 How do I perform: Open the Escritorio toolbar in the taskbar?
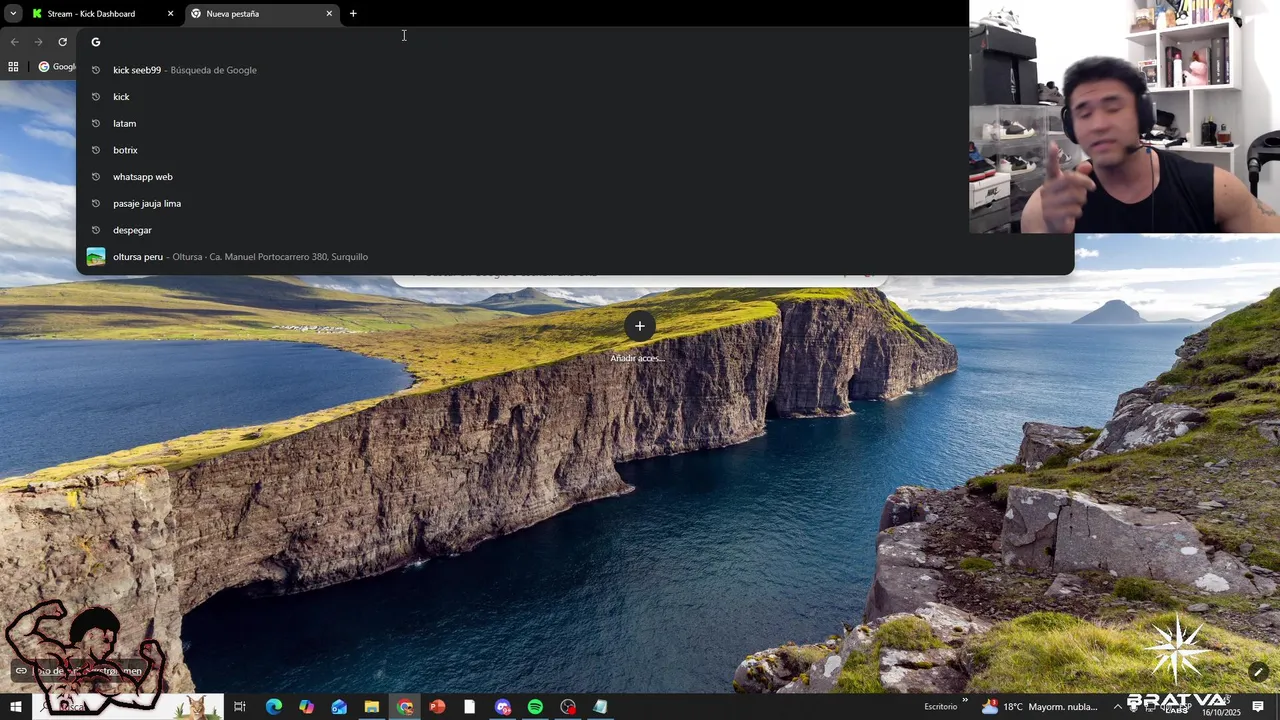(x=940, y=707)
